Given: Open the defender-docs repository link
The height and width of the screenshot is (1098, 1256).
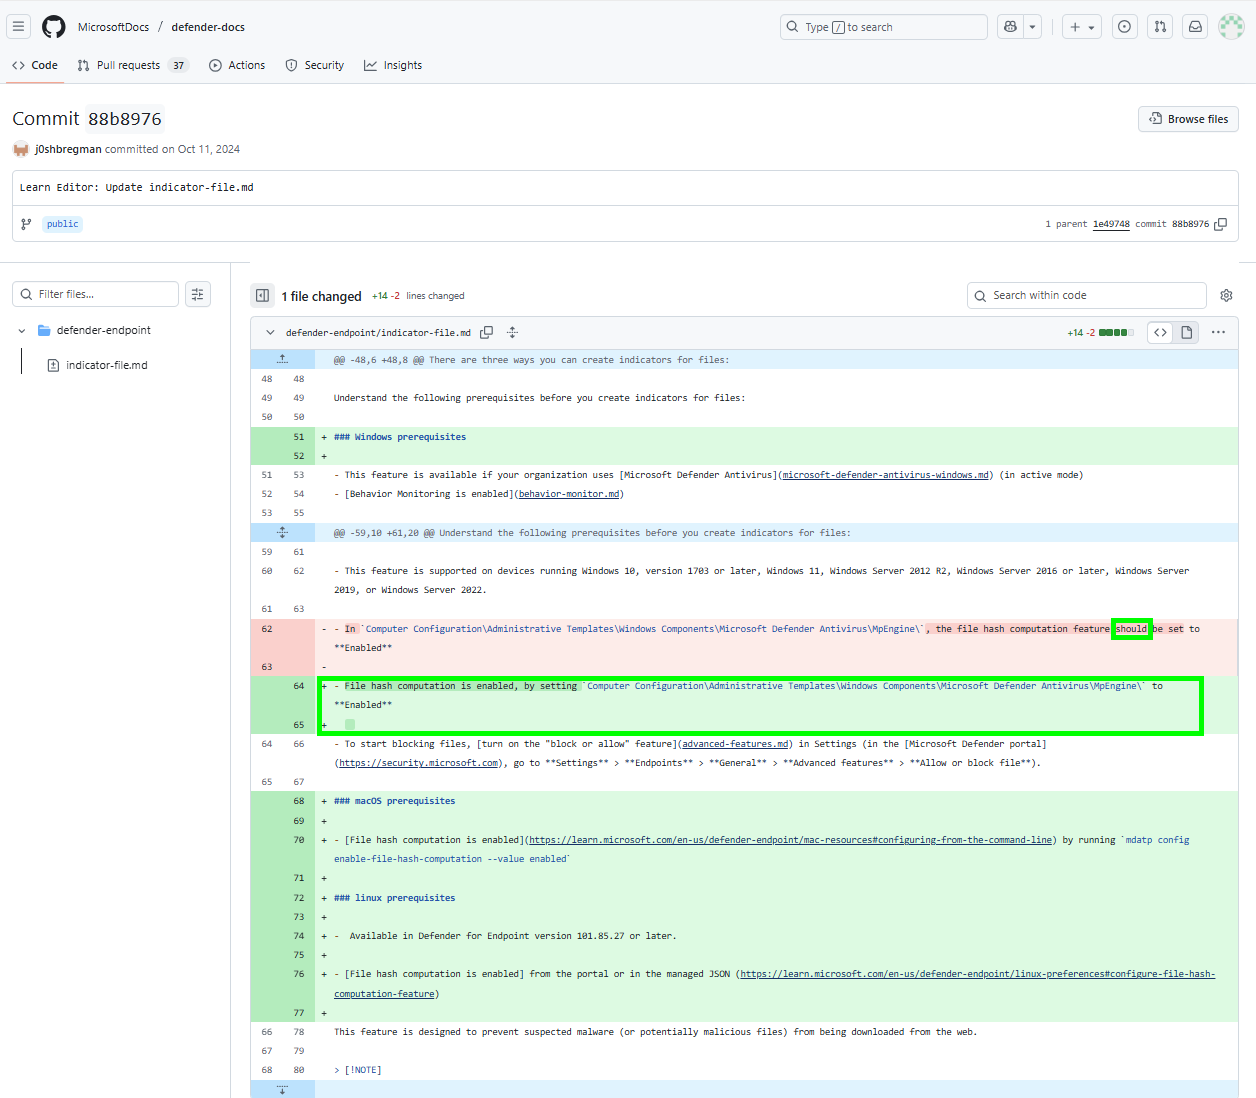Looking at the screenshot, I should 208,27.
